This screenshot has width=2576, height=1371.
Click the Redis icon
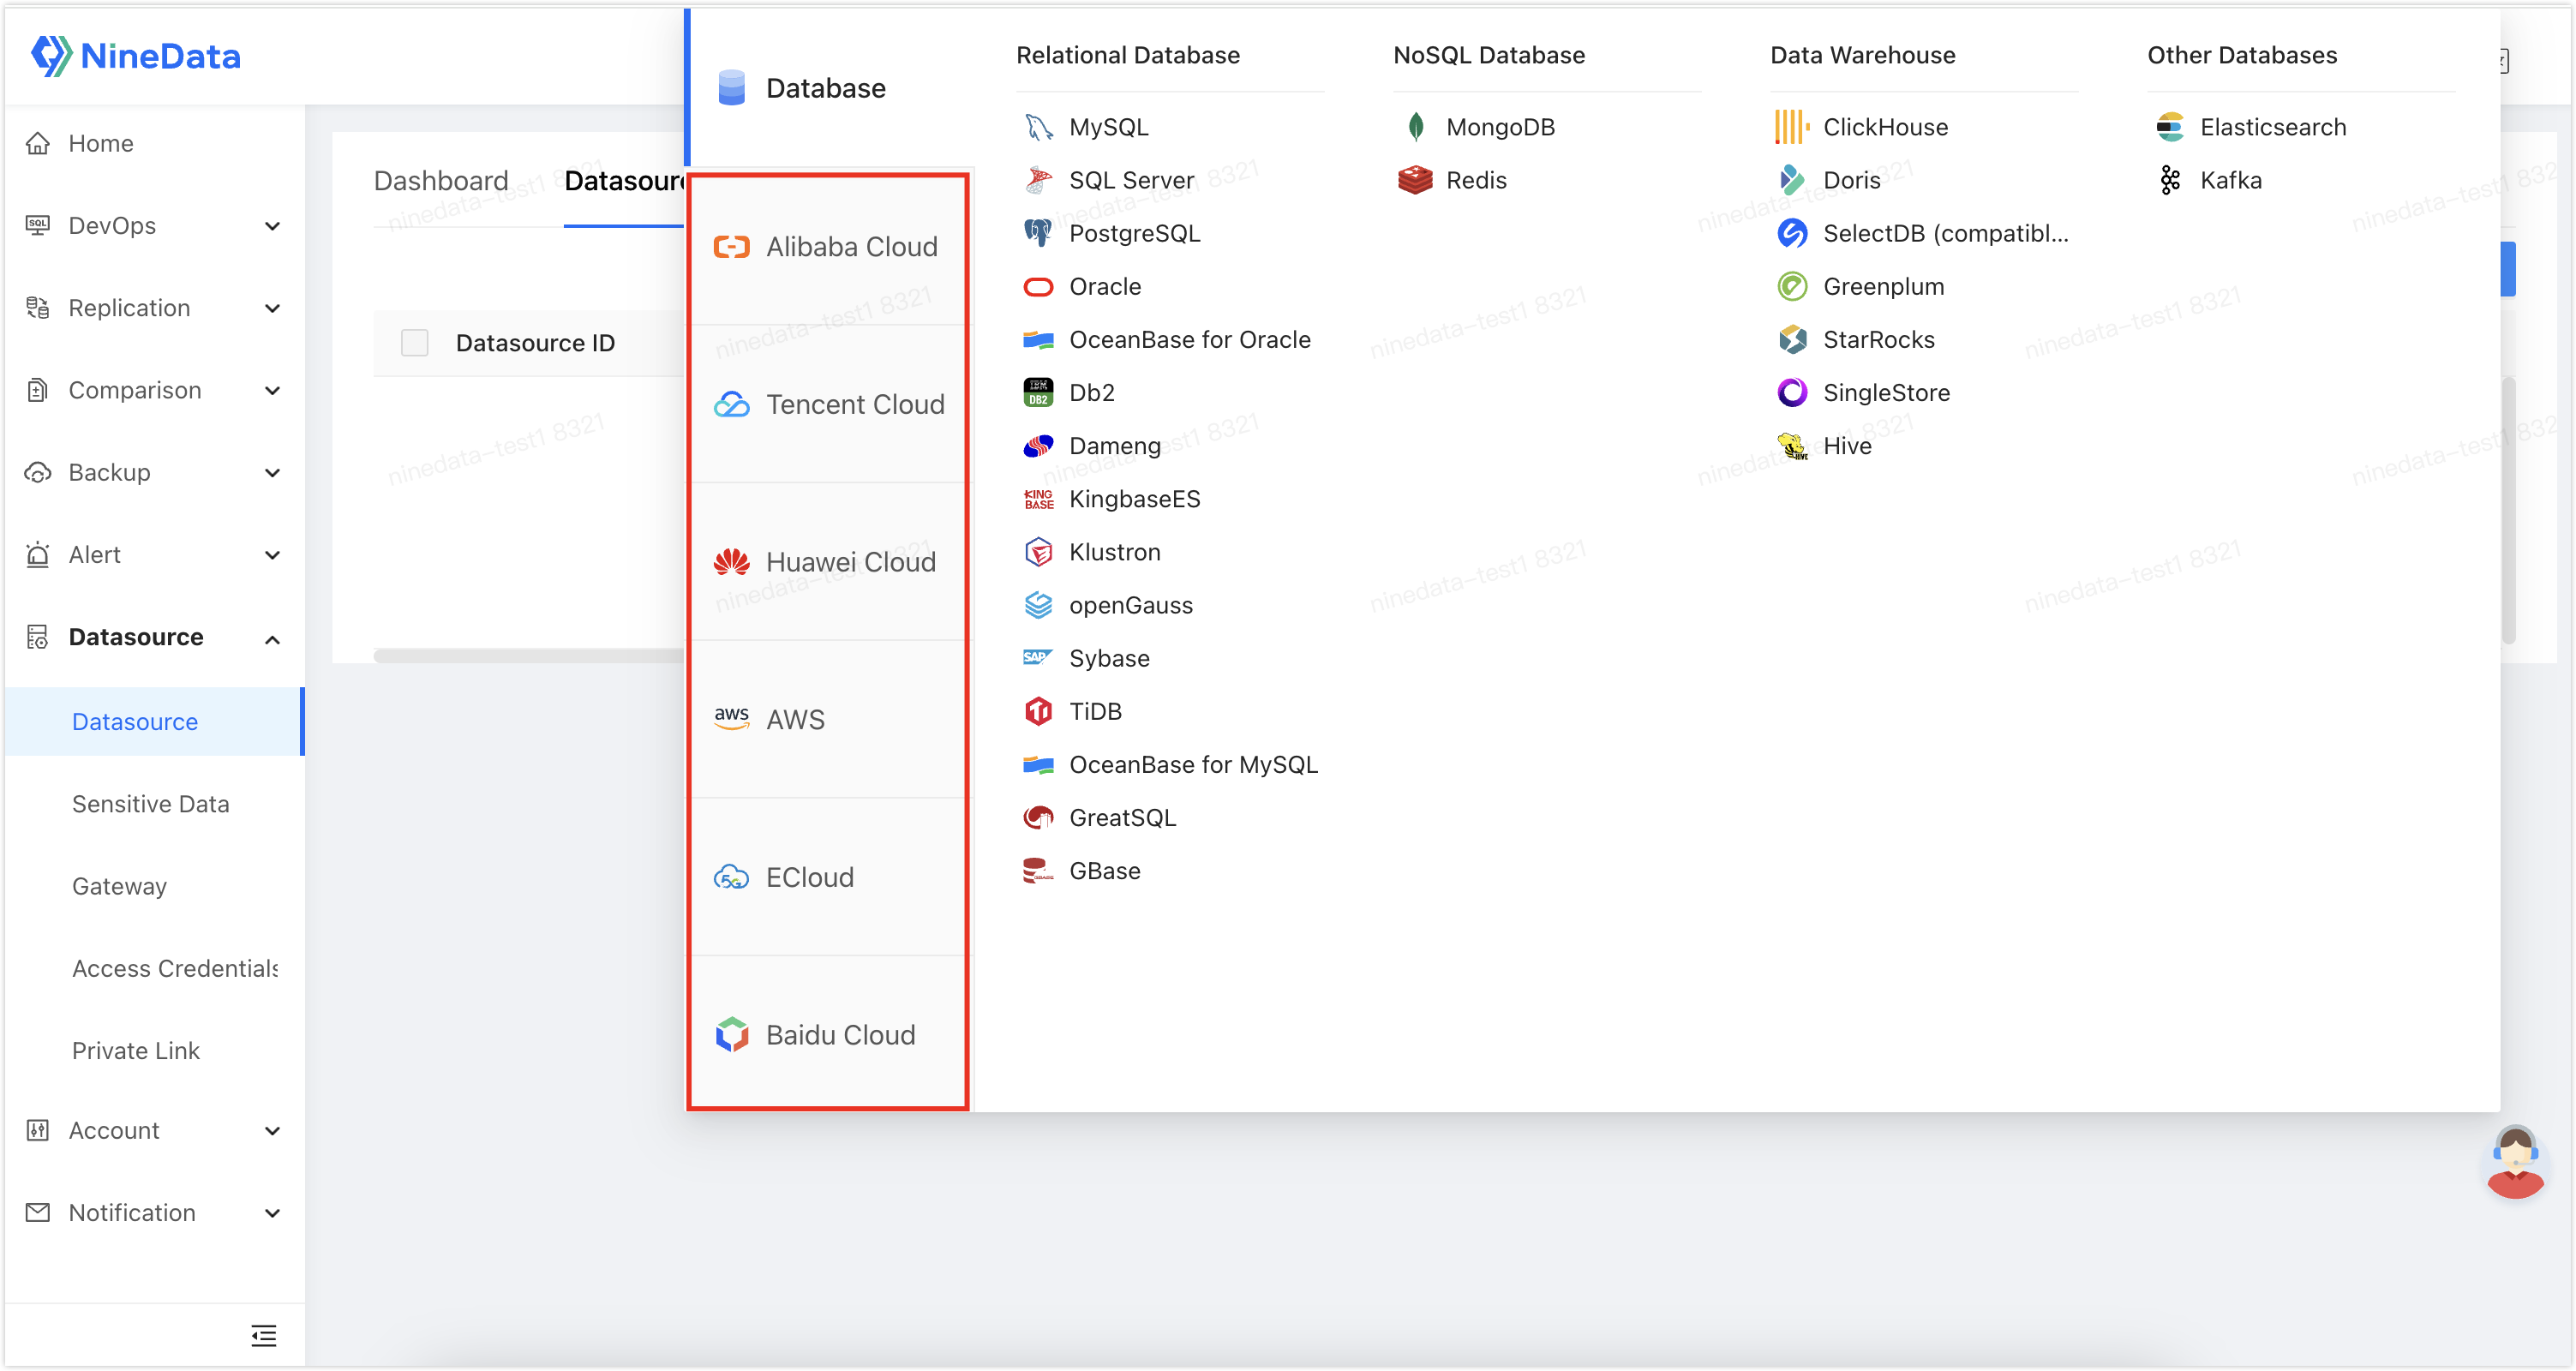coord(1415,180)
